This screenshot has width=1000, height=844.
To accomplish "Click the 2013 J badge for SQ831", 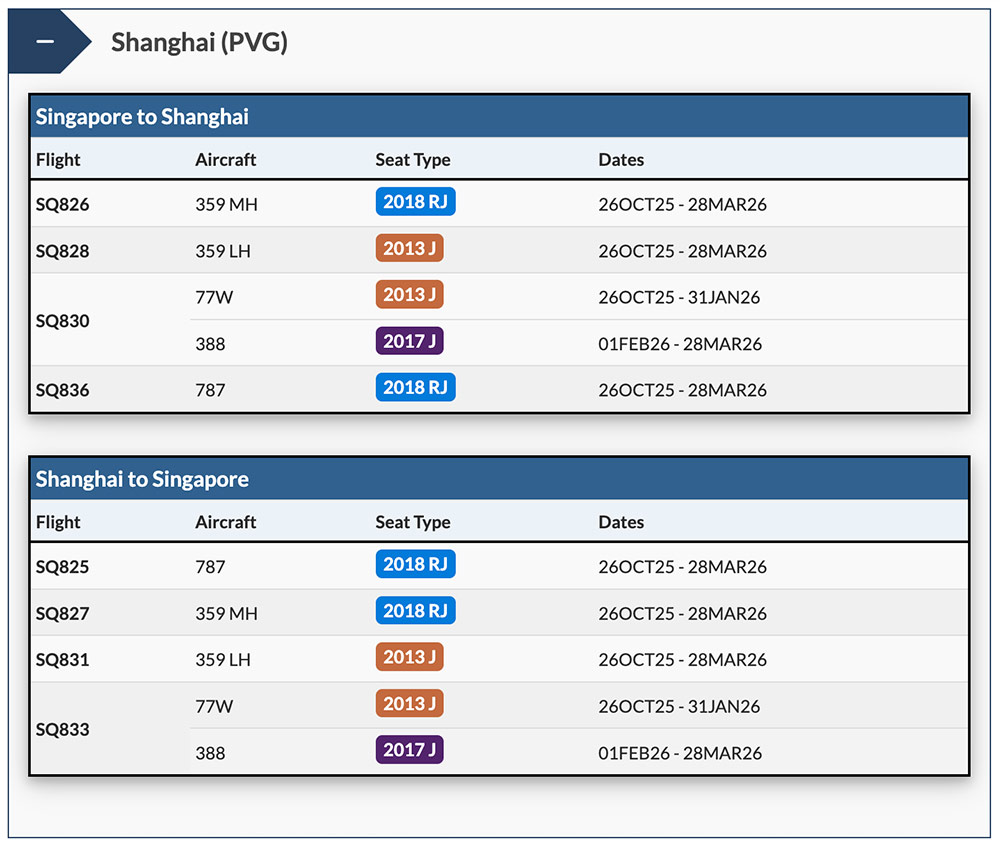I will pyautogui.click(x=409, y=657).
